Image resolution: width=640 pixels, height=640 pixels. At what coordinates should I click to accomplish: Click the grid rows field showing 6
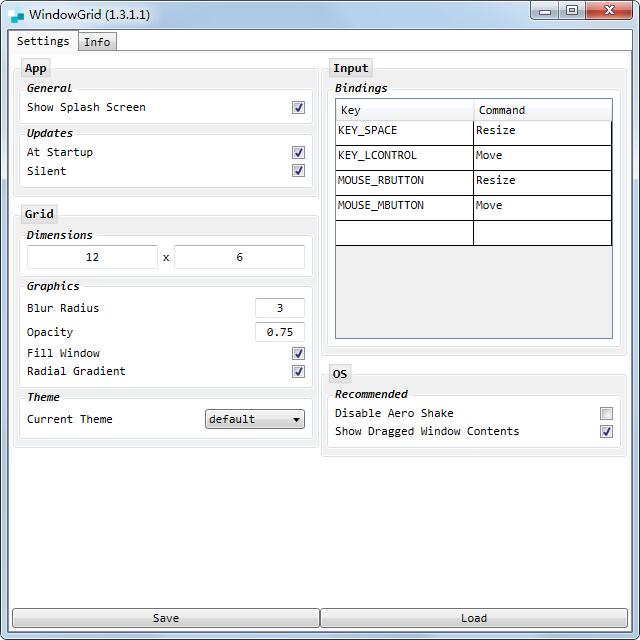[239, 257]
